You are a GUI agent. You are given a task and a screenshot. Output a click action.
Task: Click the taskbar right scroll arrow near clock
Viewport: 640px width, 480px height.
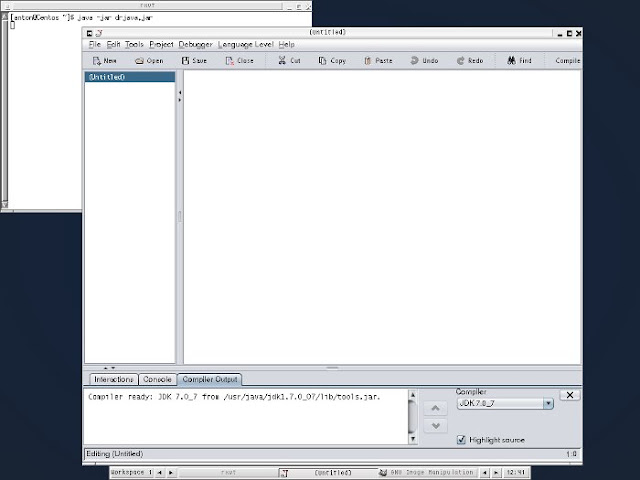pos(496,473)
